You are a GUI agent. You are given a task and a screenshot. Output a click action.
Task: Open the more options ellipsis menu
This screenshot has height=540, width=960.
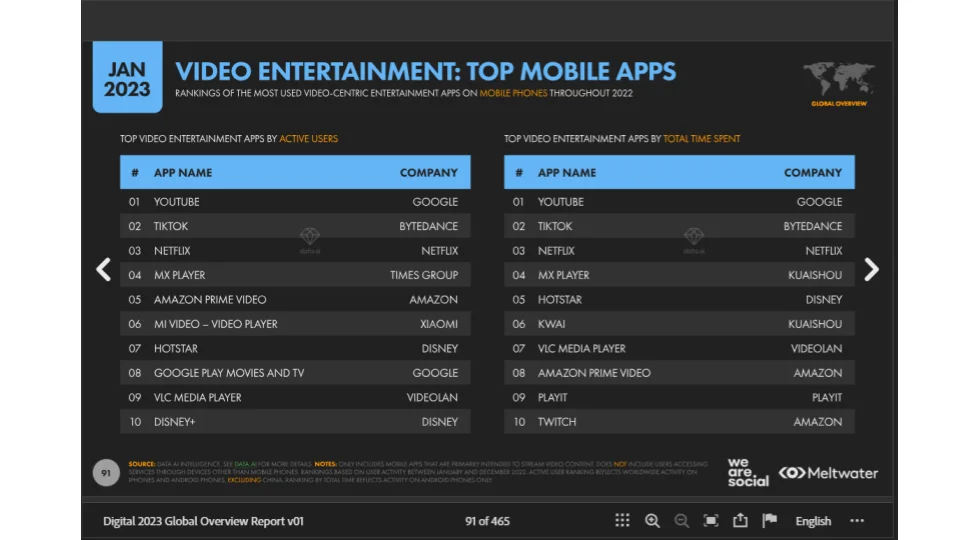click(857, 521)
